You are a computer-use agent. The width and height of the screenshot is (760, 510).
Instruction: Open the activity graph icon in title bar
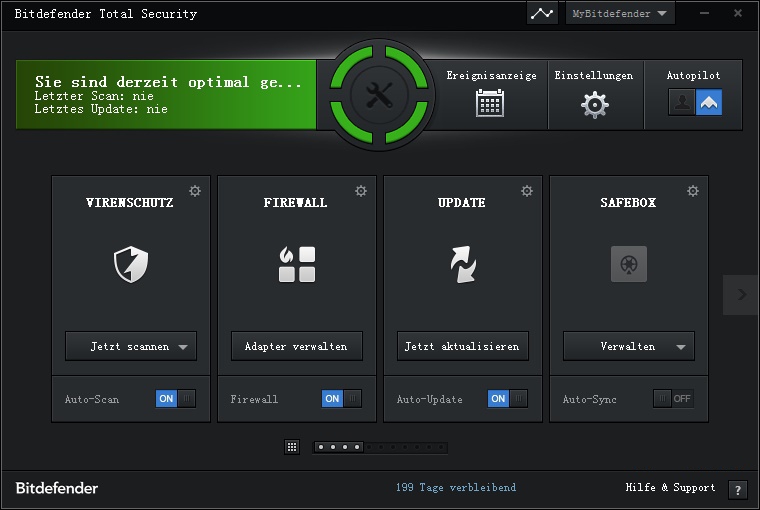pyautogui.click(x=541, y=14)
